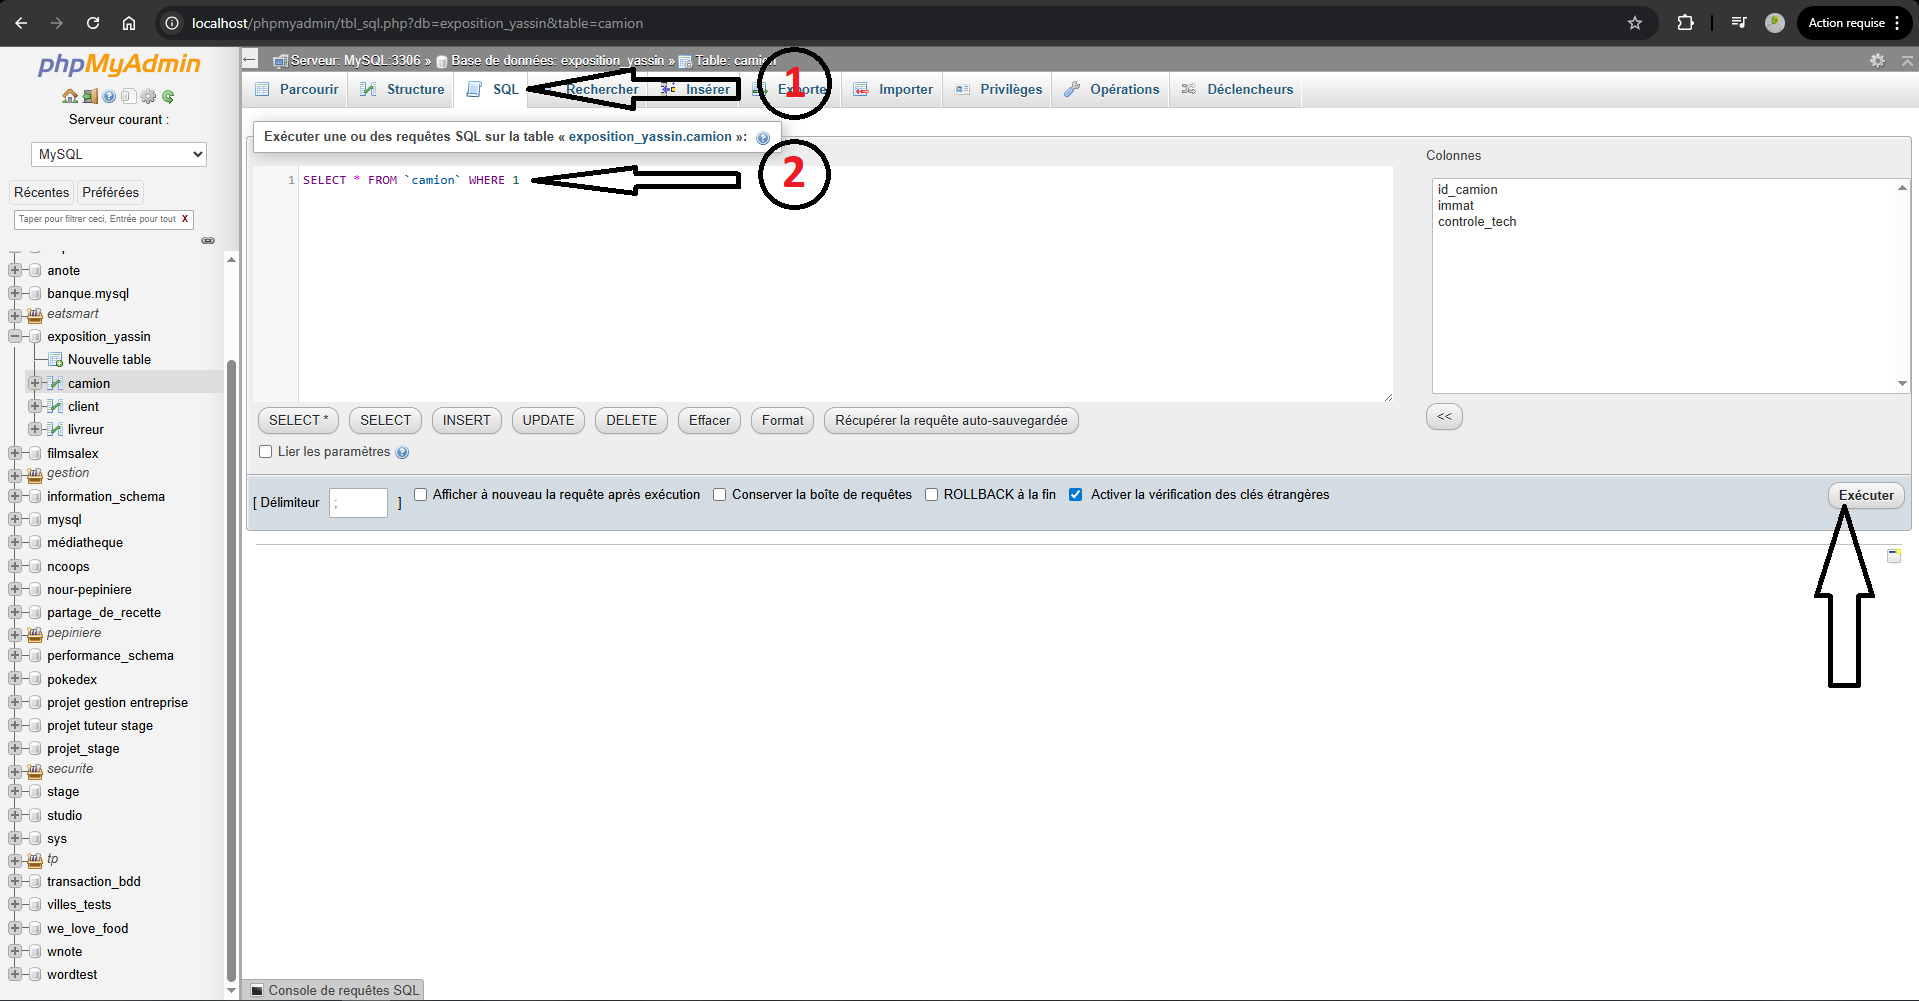Open the general settings gear in top bar
The height and width of the screenshot is (1001, 1919).
[1876, 60]
